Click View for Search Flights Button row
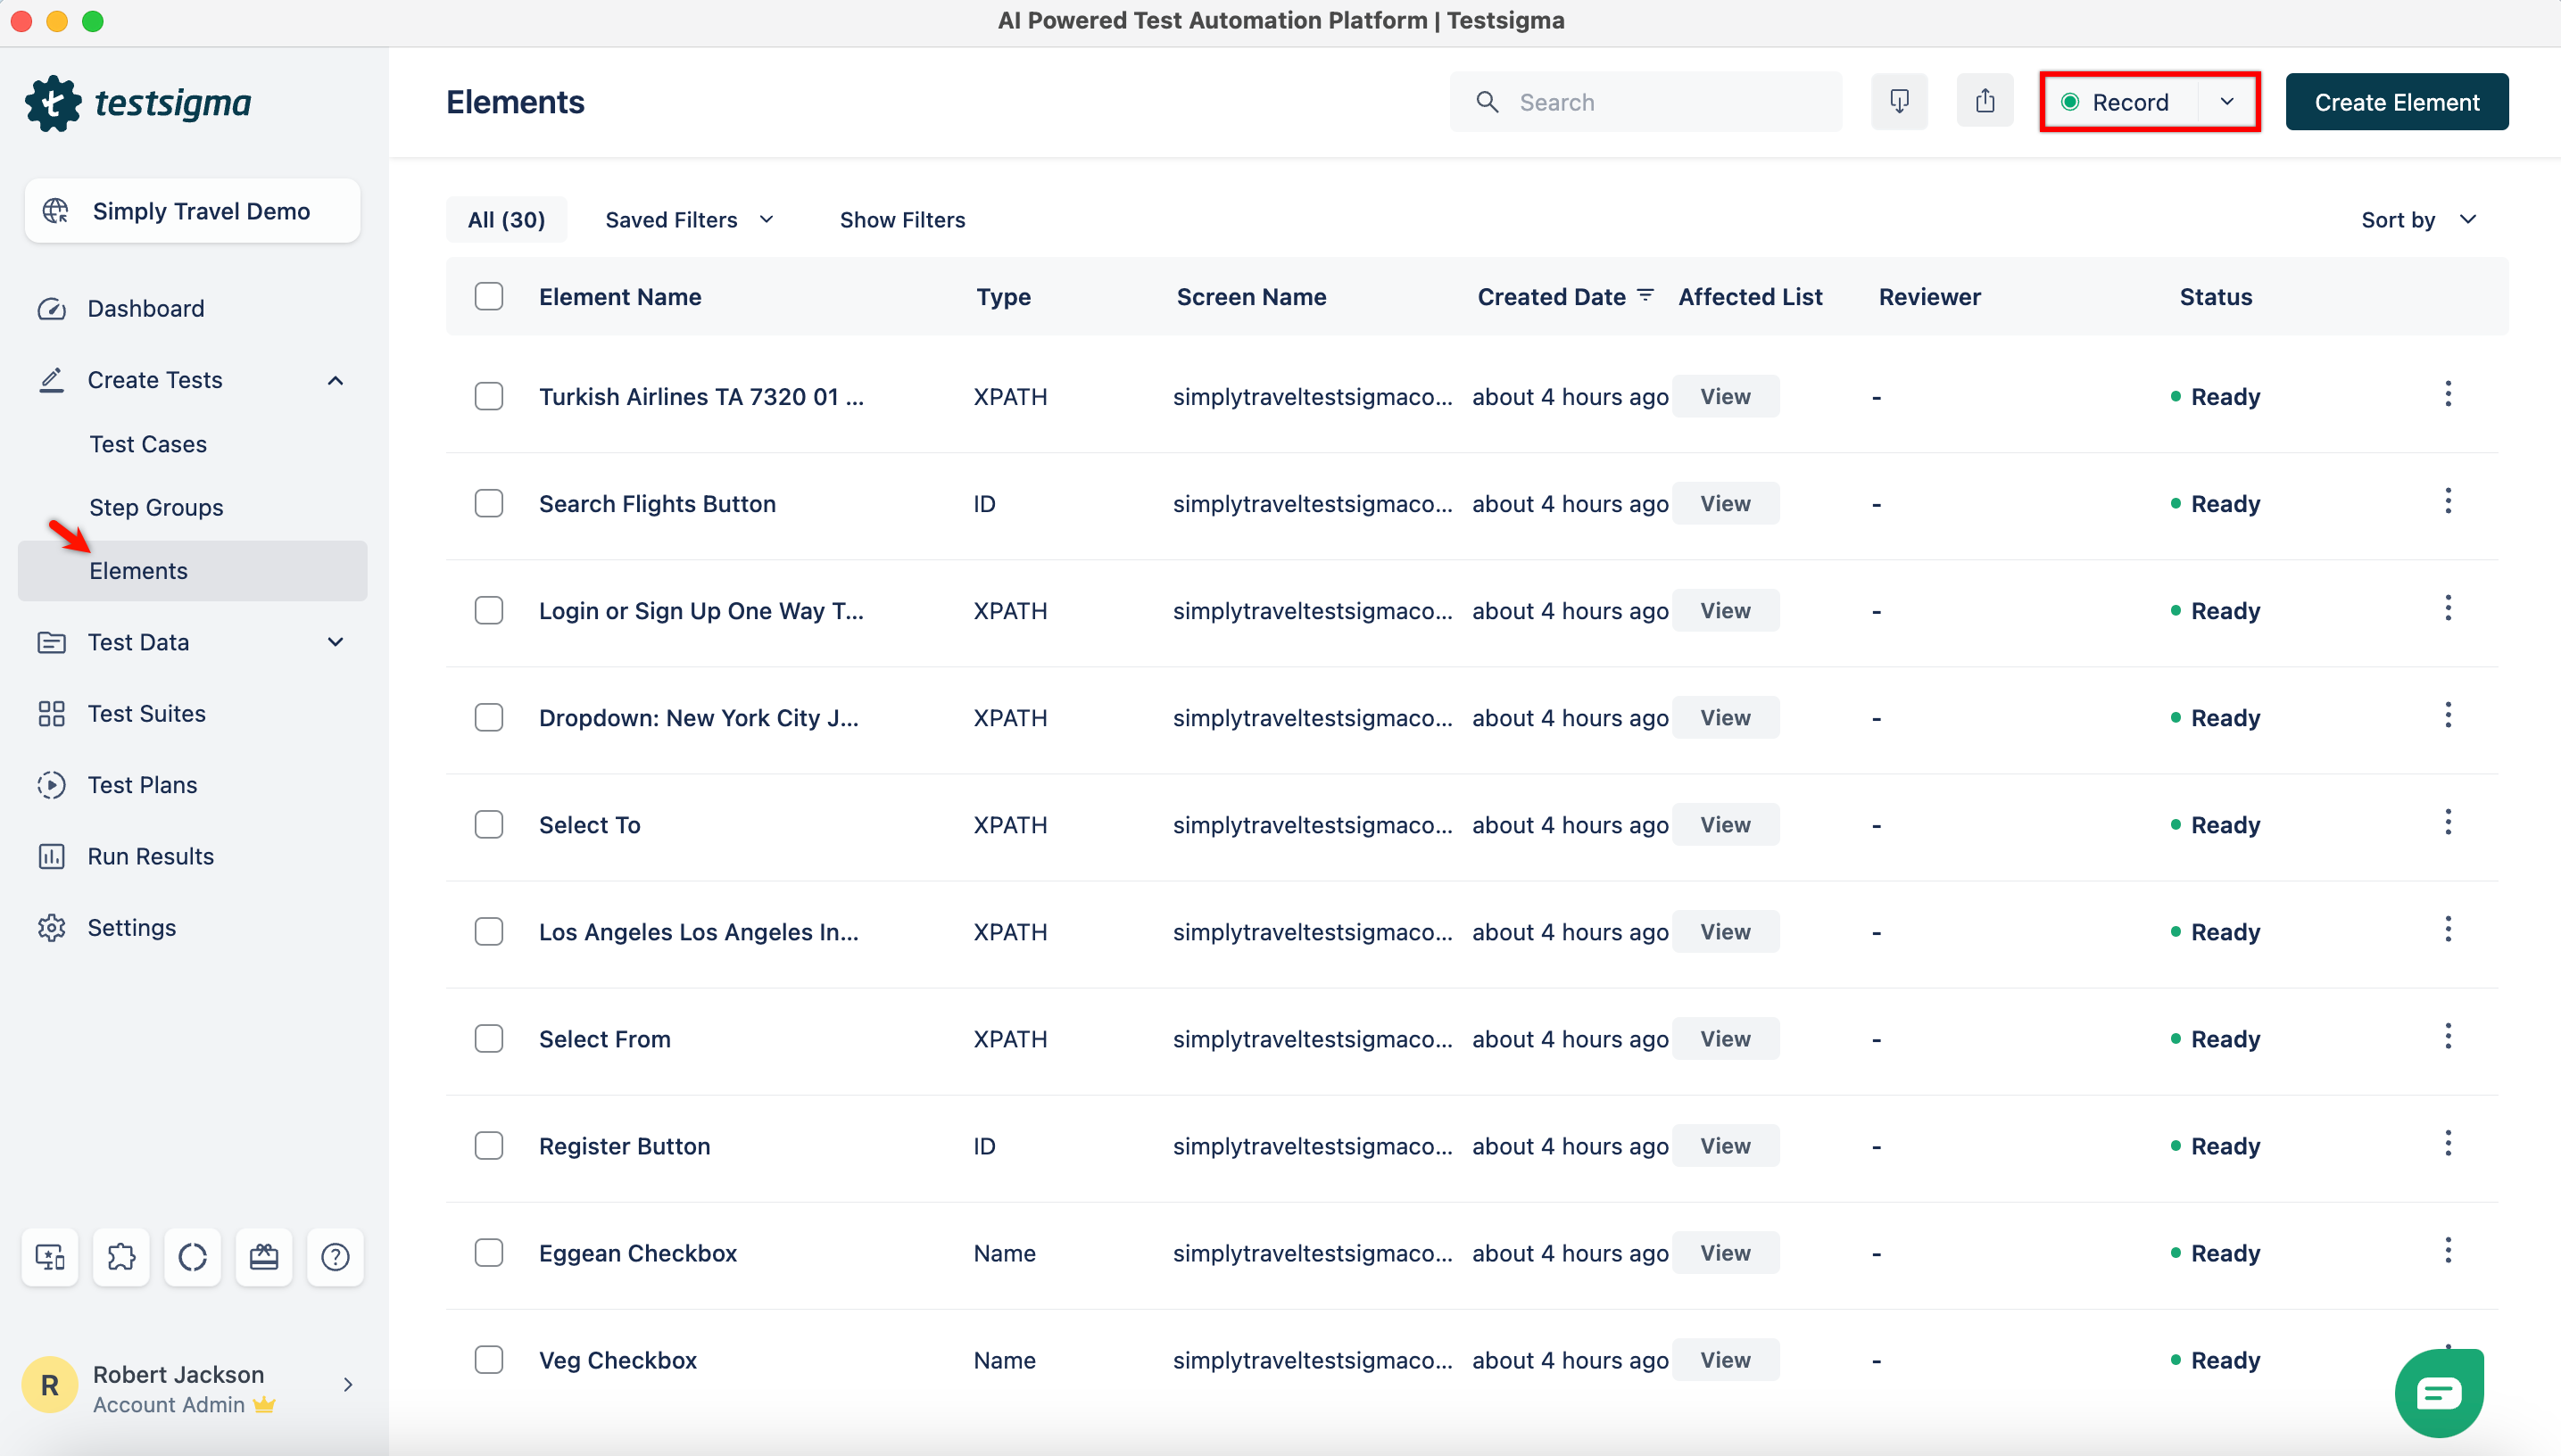This screenshot has width=2561, height=1456. click(1725, 504)
